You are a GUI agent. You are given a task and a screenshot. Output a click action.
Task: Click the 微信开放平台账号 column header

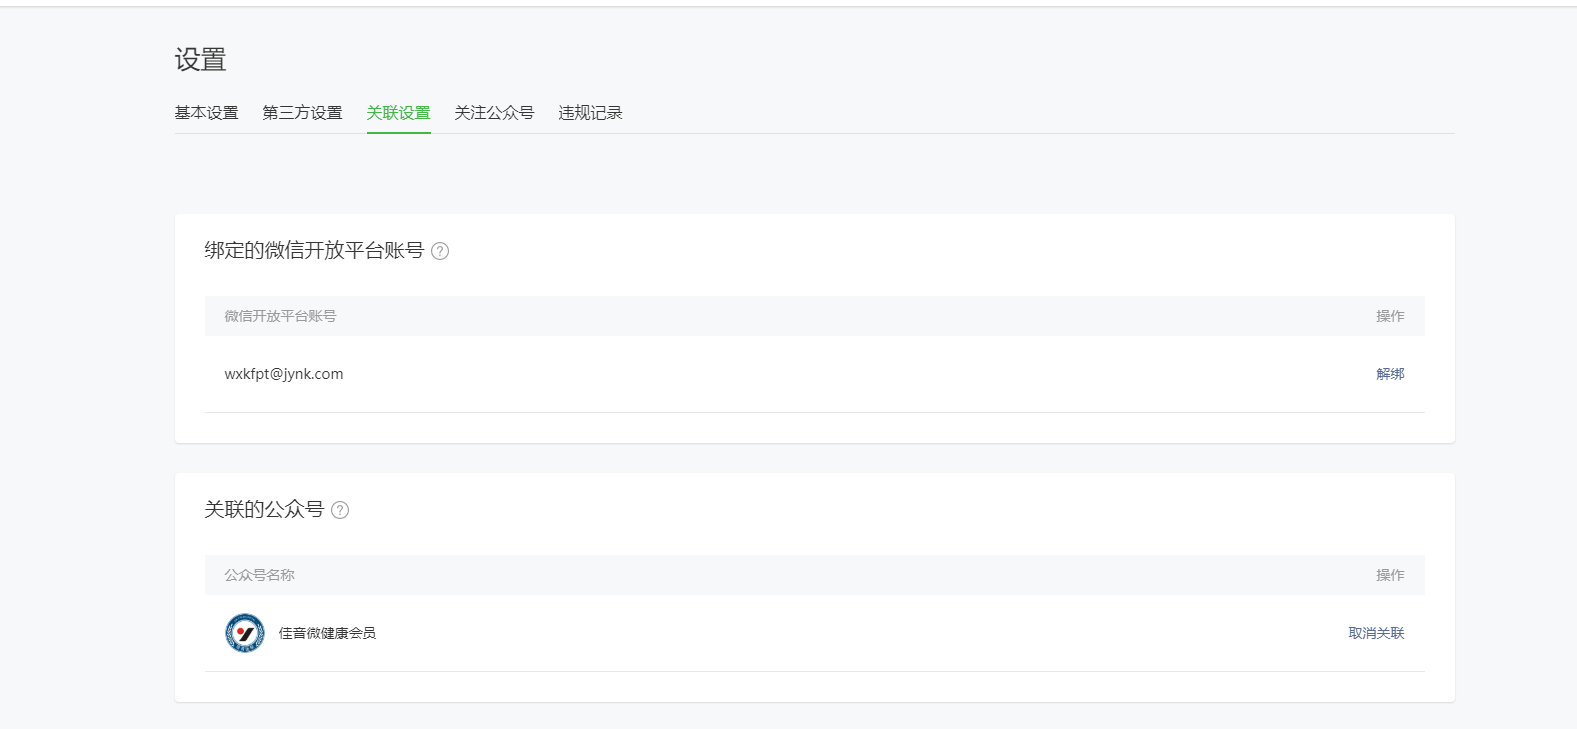click(x=280, y=316)
